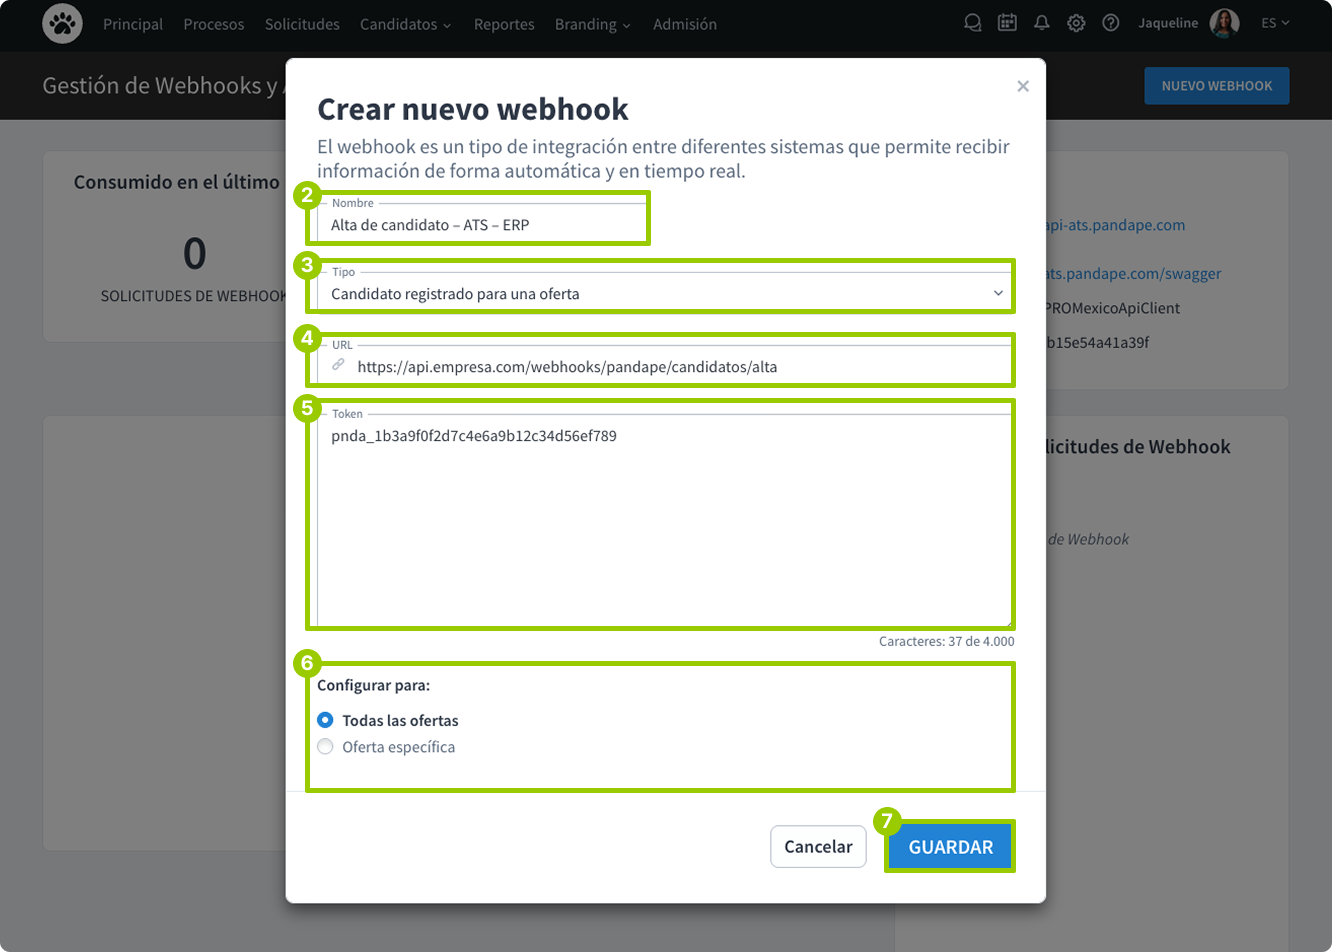Click the Pandapé paw logo
This screenshot has width=1332, height=952.
(62, 24)
